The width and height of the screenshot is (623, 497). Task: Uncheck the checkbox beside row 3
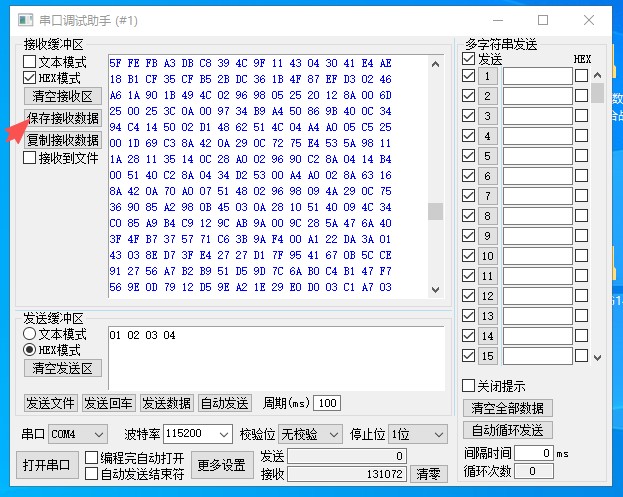468,116
